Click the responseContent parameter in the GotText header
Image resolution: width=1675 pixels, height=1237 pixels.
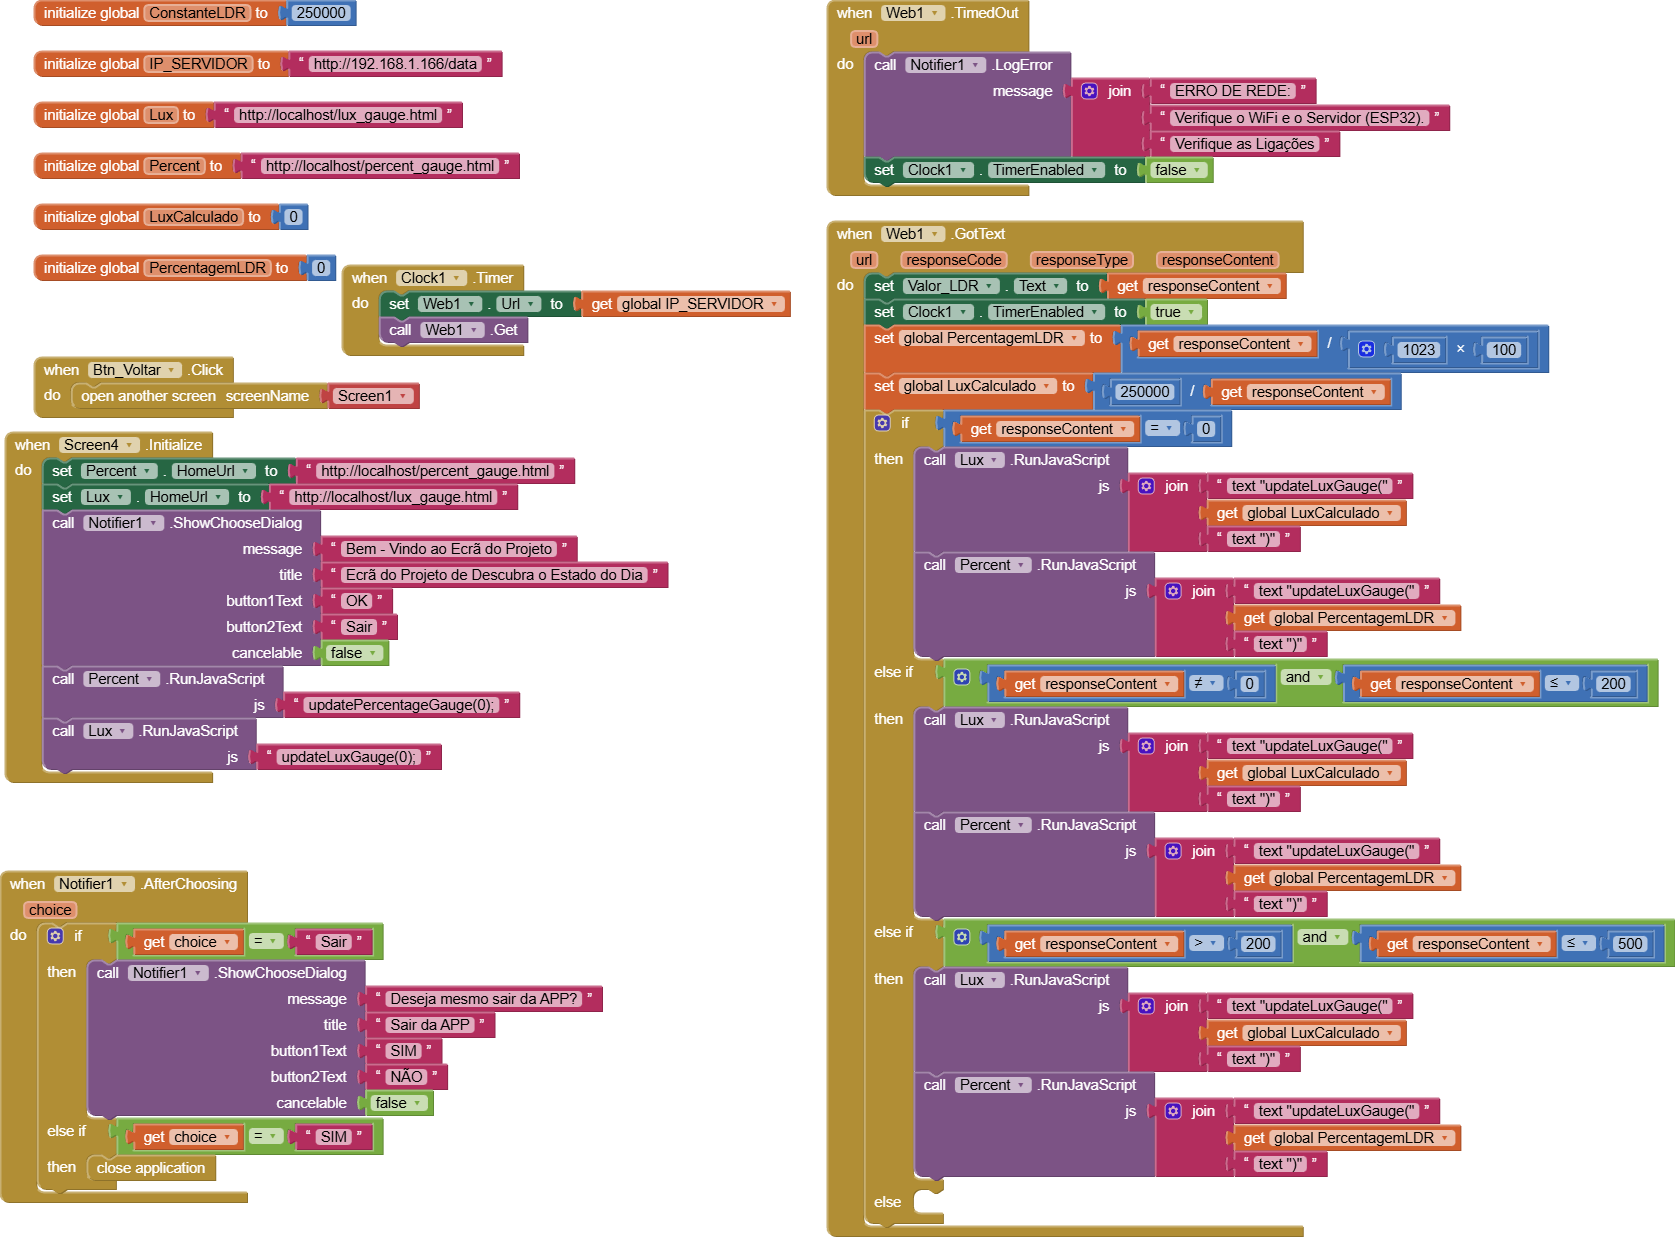point(1217,260)
